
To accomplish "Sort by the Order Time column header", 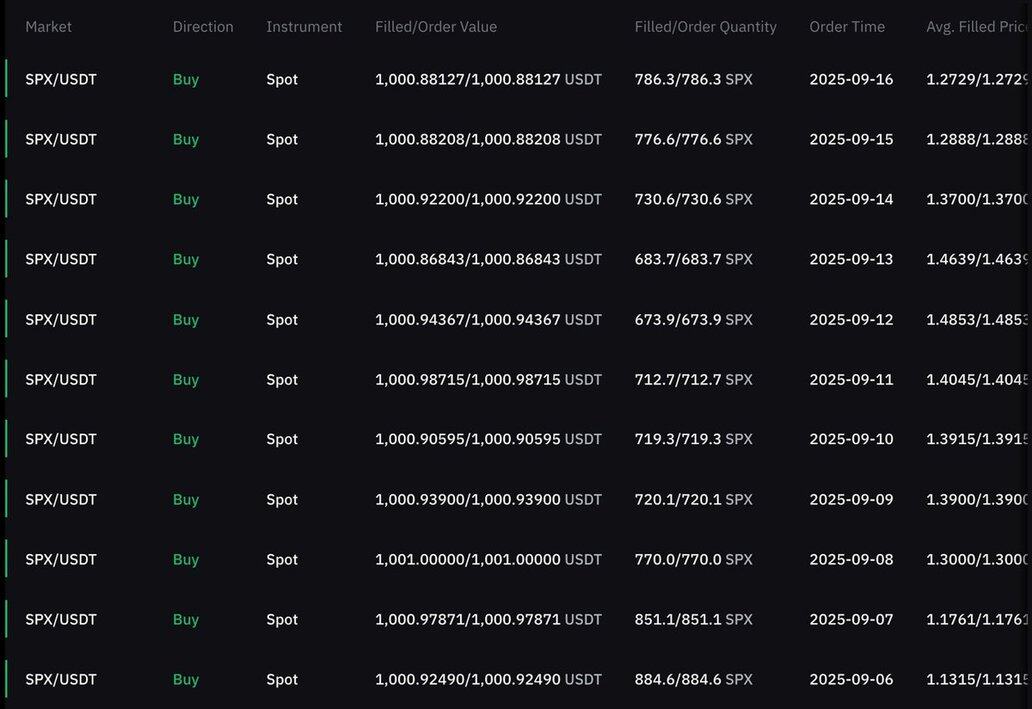I will (847, 26).
